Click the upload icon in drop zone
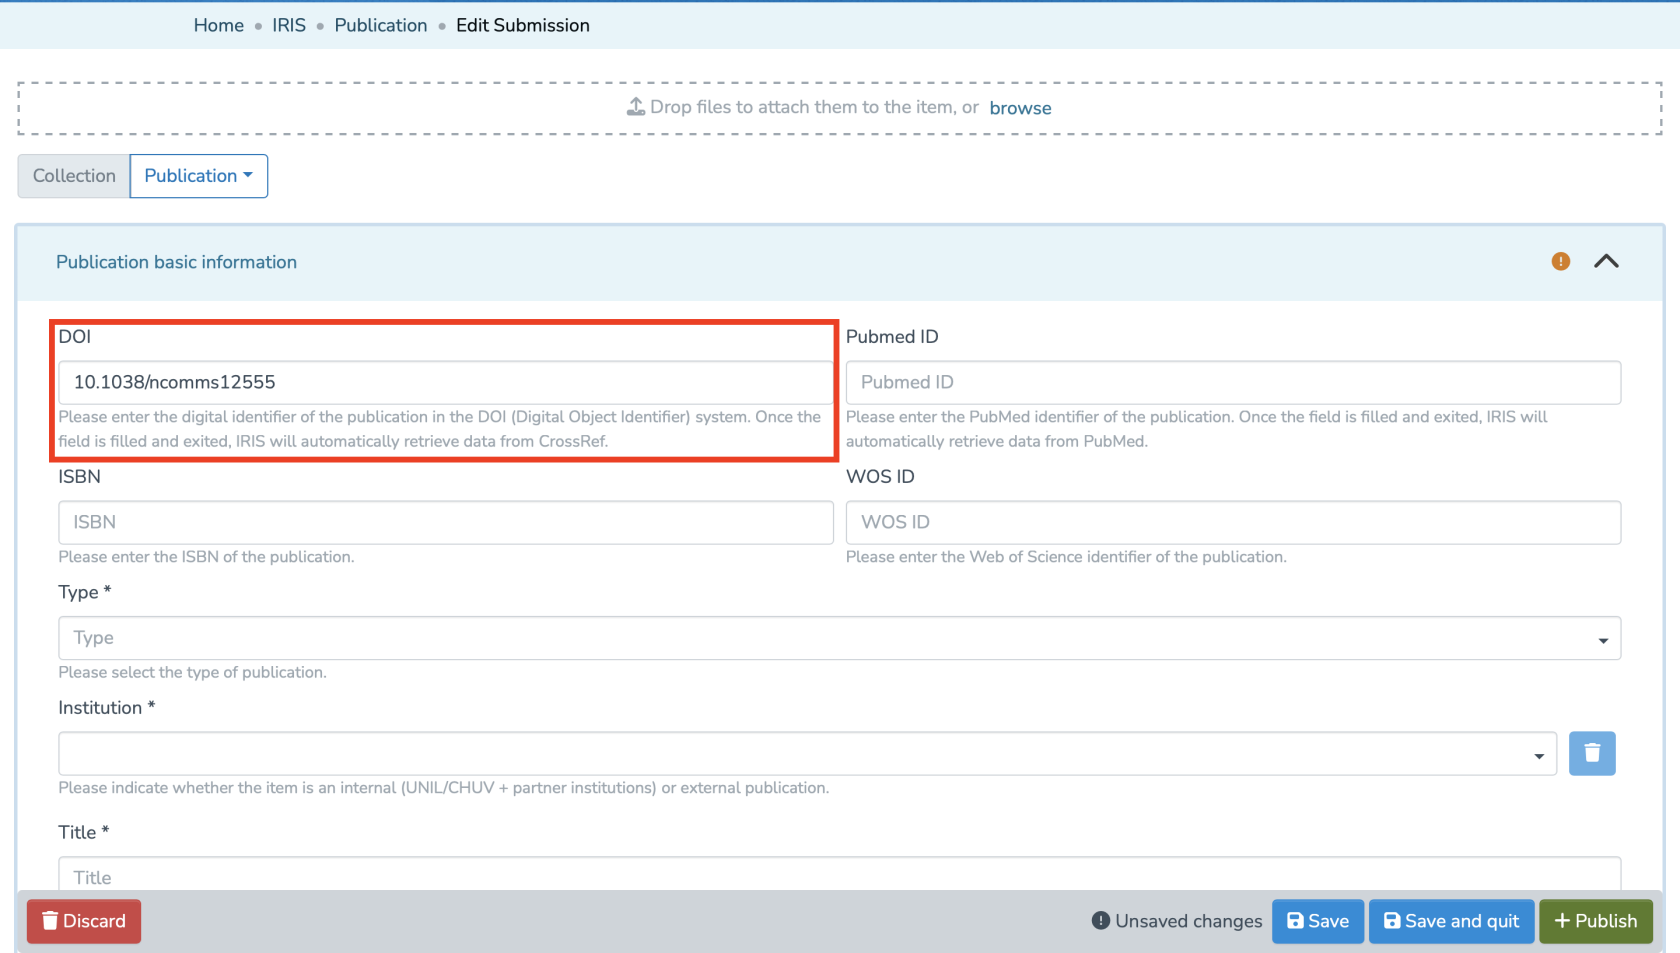The height and width of the screenshot is (953, 1680). point(636,107)
